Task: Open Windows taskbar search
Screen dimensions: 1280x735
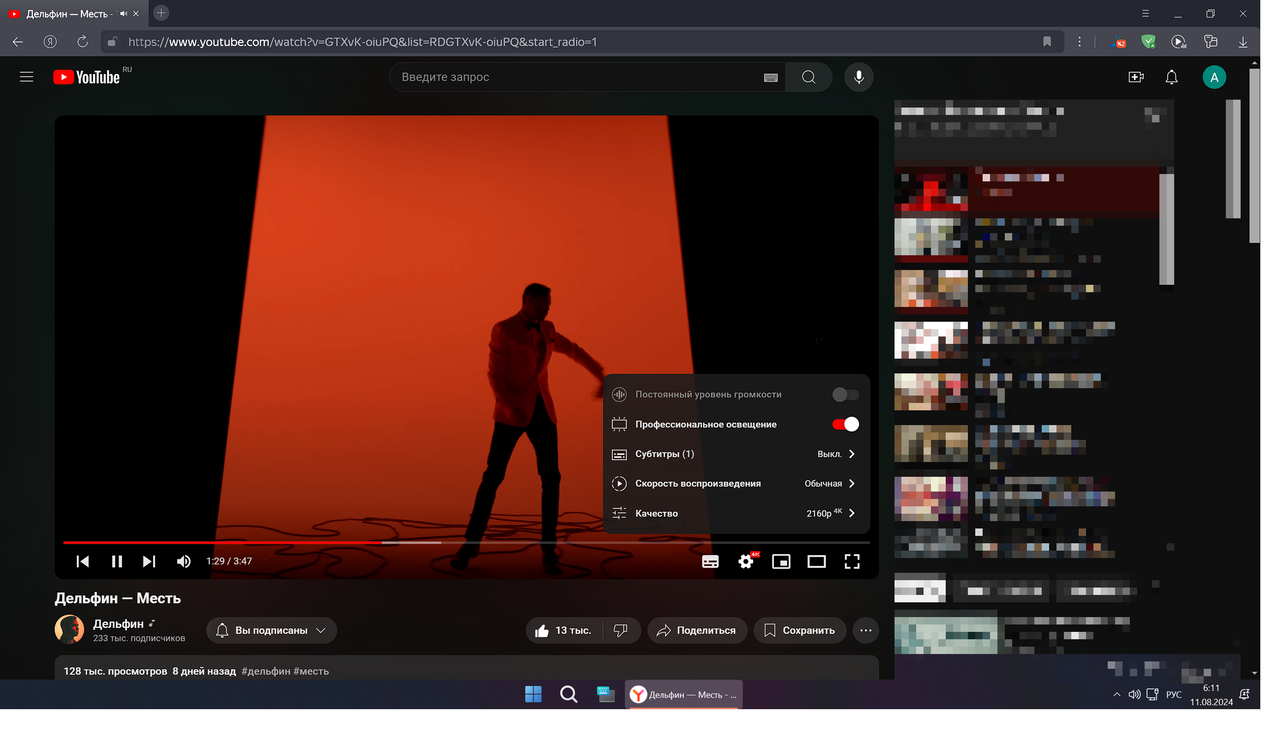Action: 568,694
